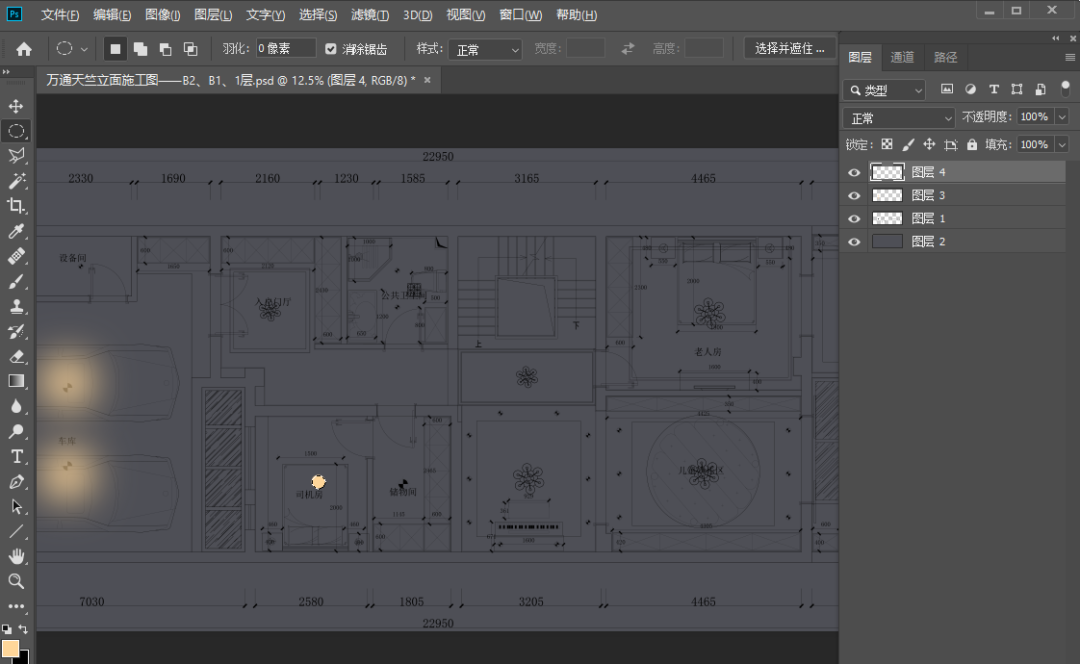Image resolution: width=1080 pixels, height=664 pixels.
Task: Select the Crop tool
Action: tap(16, 206)
